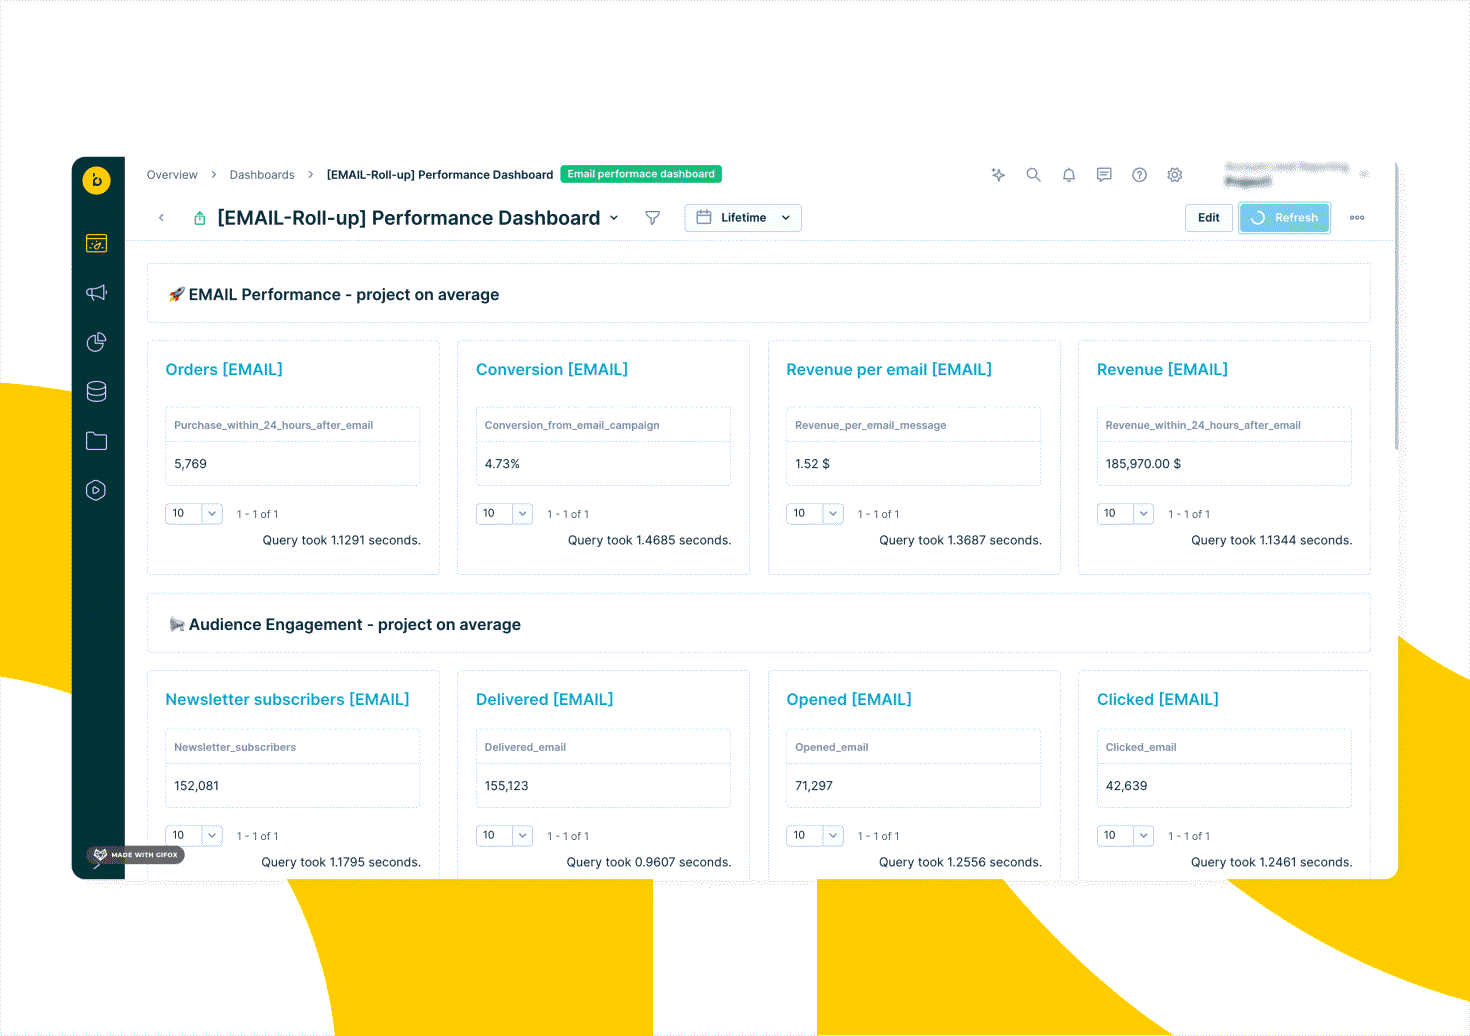Open the Assets folder icon
This screenshot has width=1470, height=1036.
point(96,441)
